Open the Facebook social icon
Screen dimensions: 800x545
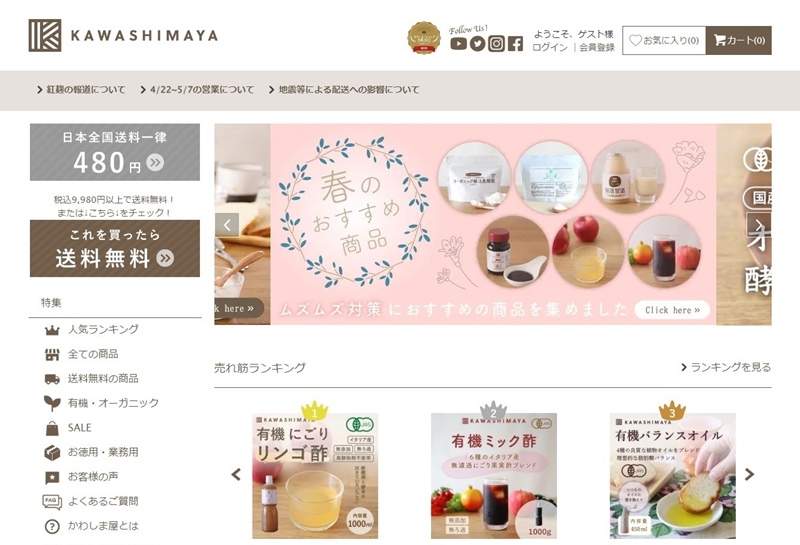click(x=515, y=44)
